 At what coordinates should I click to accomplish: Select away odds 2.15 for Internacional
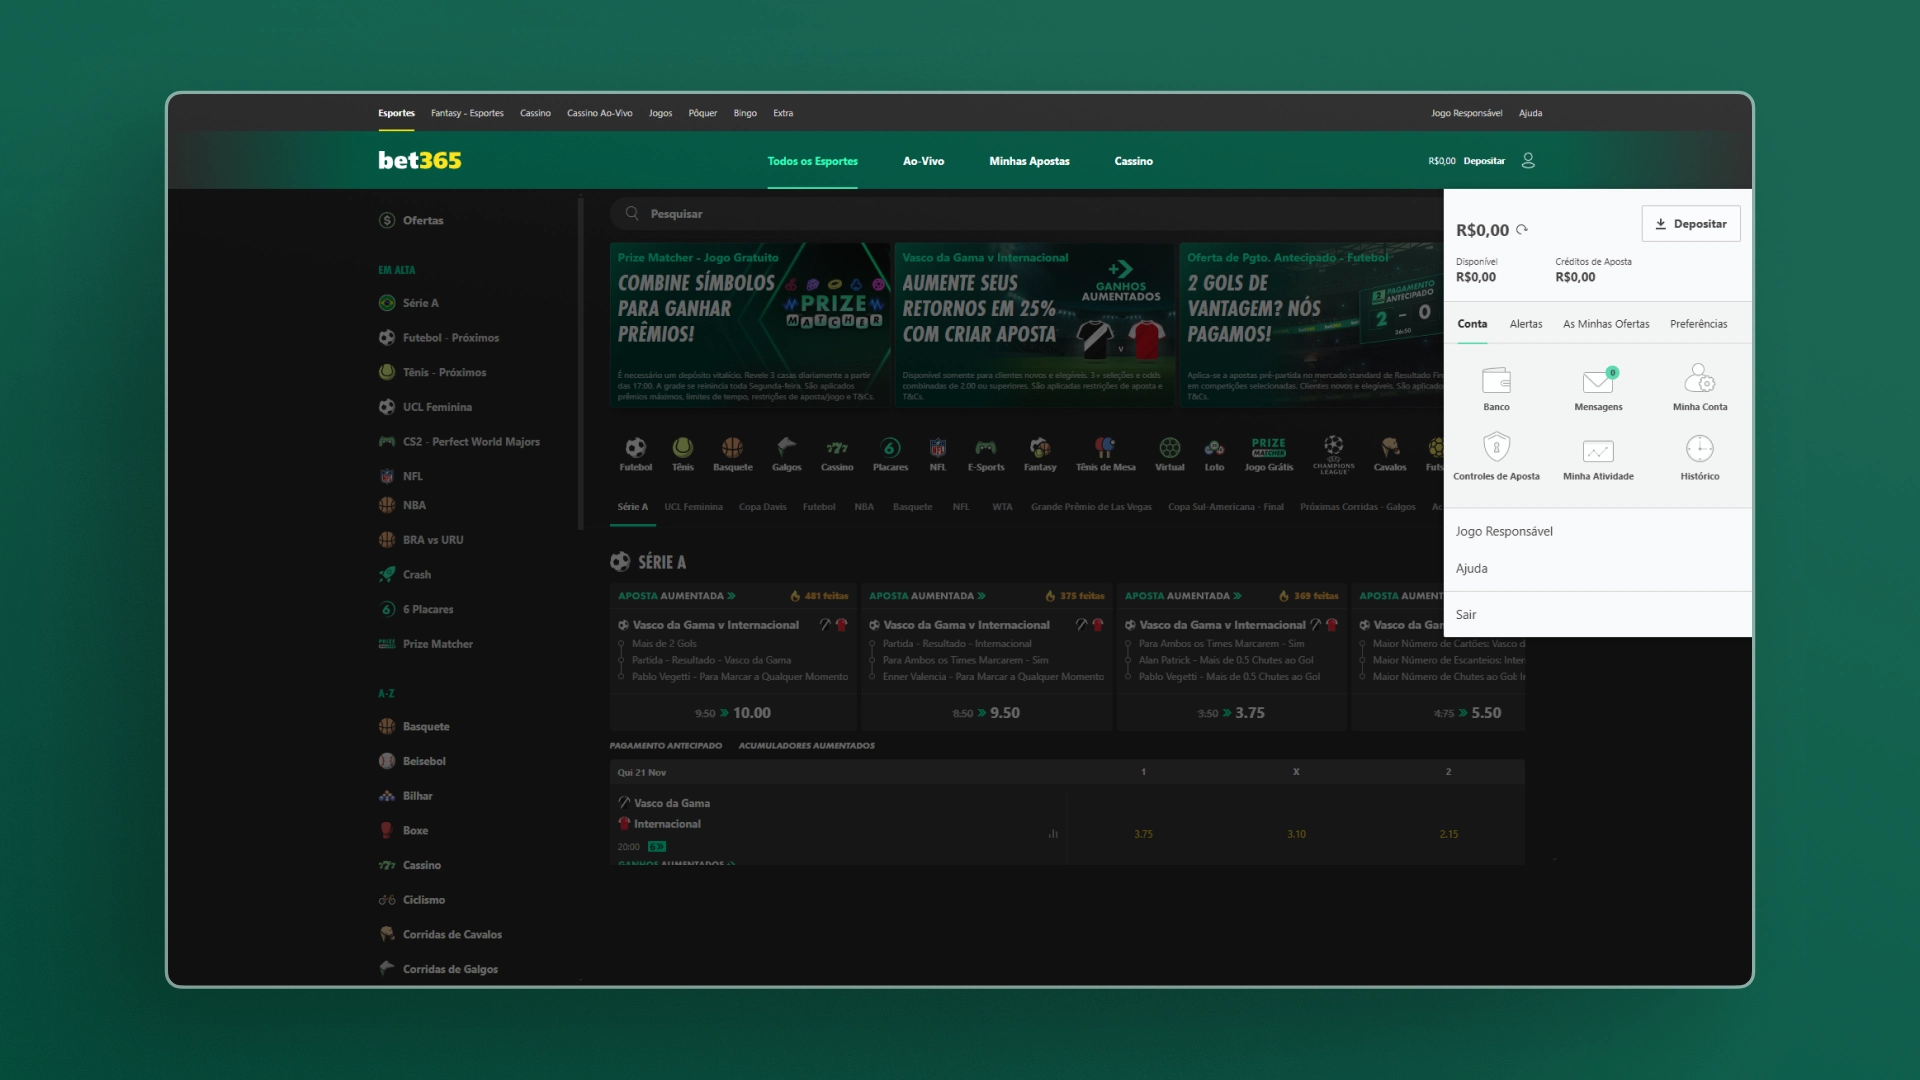point(1448,834)
